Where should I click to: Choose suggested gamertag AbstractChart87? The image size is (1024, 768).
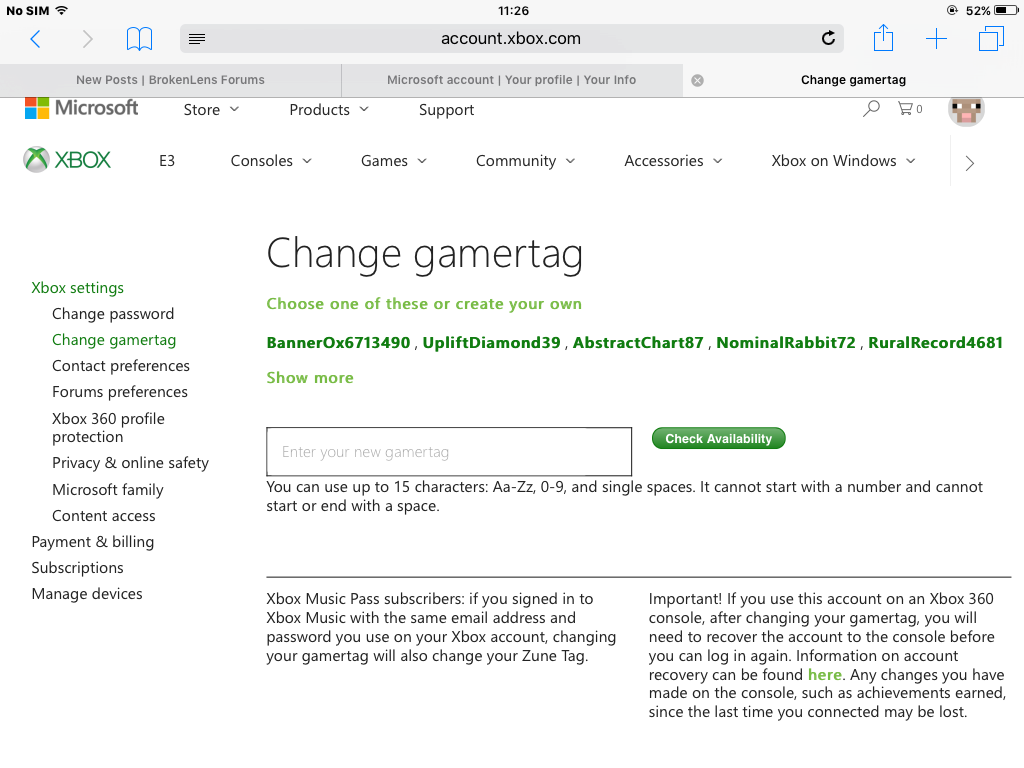click(x=638, y=343)
